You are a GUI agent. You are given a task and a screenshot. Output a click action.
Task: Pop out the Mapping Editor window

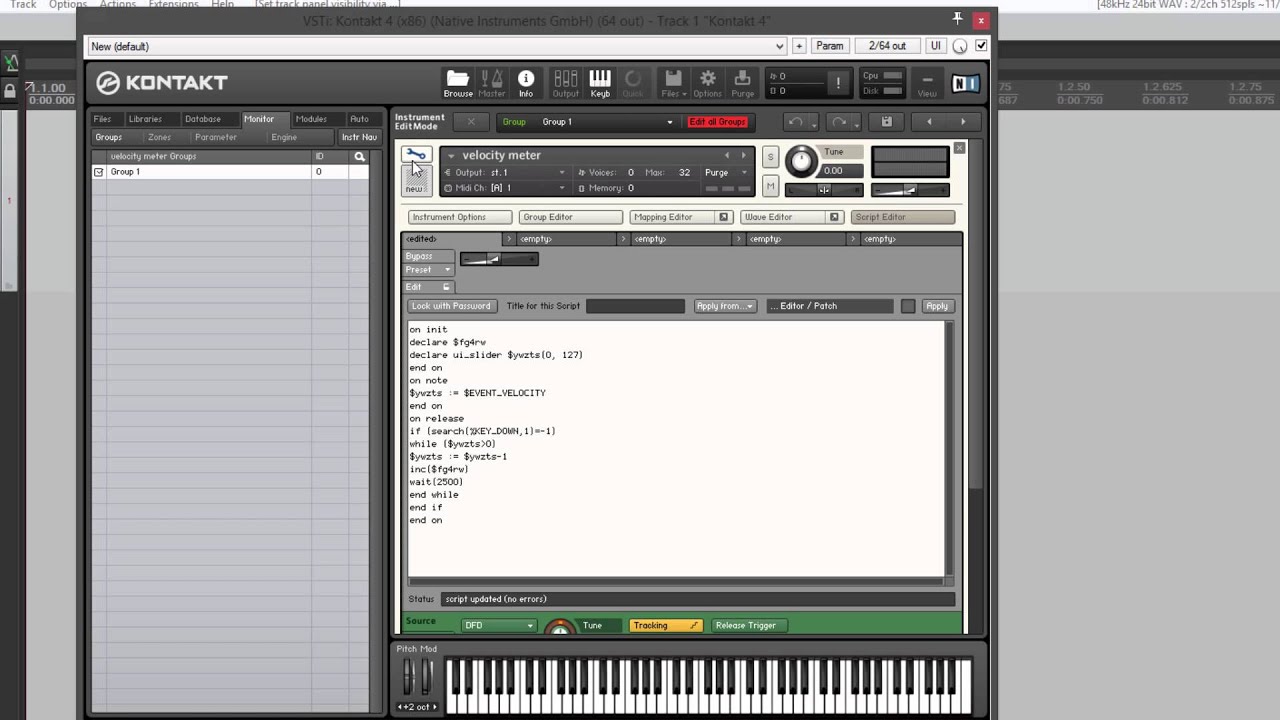[x=723, y=217]
